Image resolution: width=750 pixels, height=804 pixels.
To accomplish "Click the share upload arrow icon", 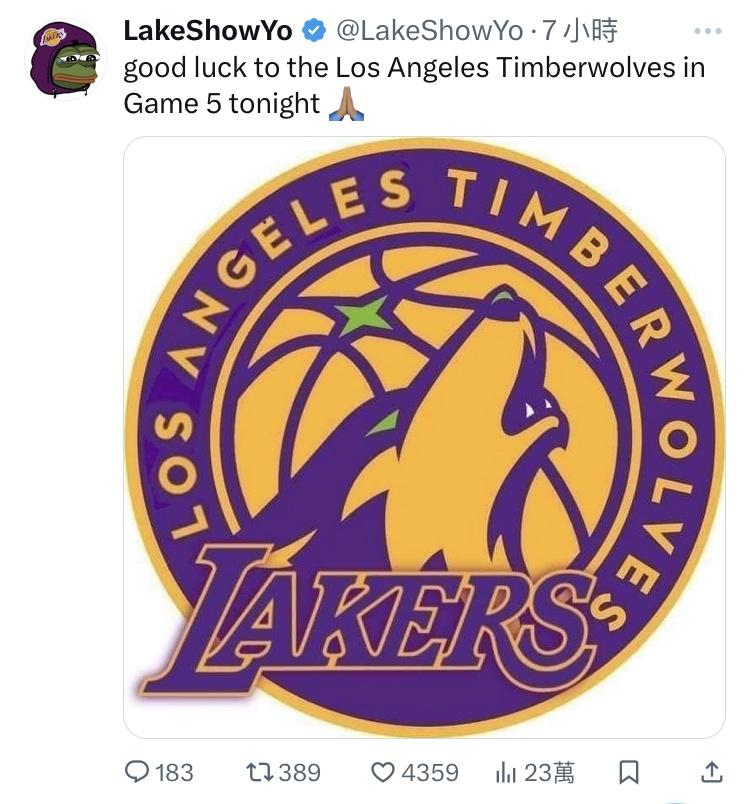I will (x=712, y=772).
